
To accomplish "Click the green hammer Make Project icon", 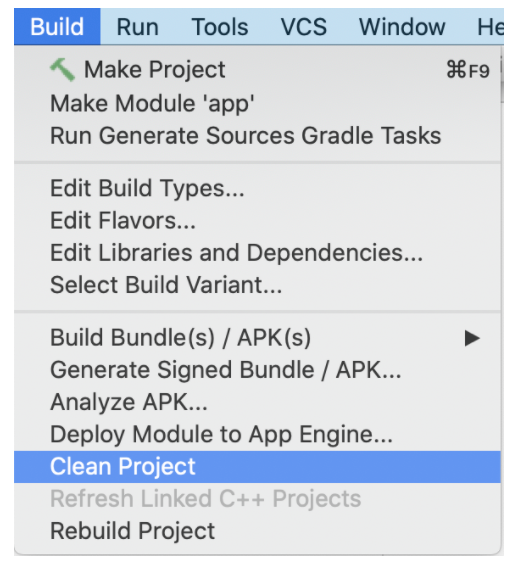I will click(63, 69).
